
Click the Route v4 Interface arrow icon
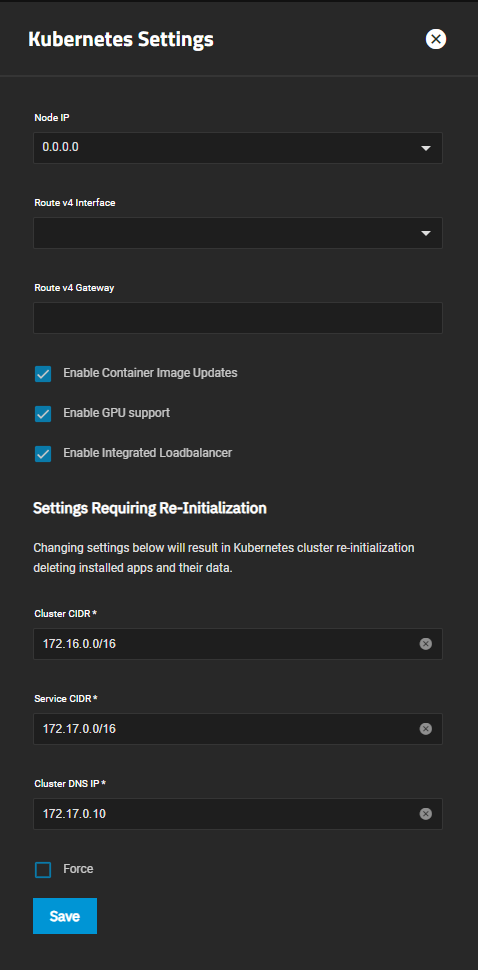425,233
